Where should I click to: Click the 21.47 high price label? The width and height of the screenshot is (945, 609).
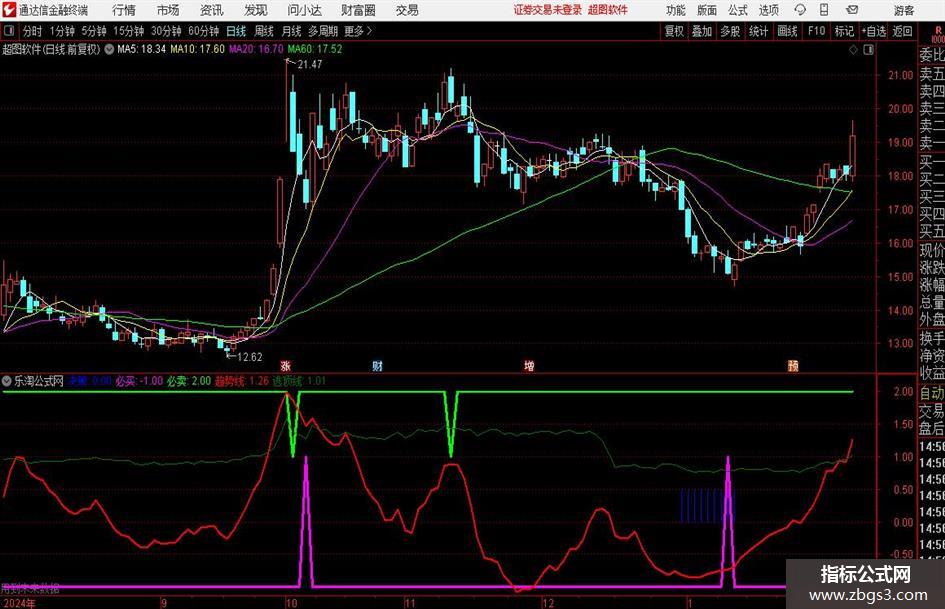coord(310,64)
